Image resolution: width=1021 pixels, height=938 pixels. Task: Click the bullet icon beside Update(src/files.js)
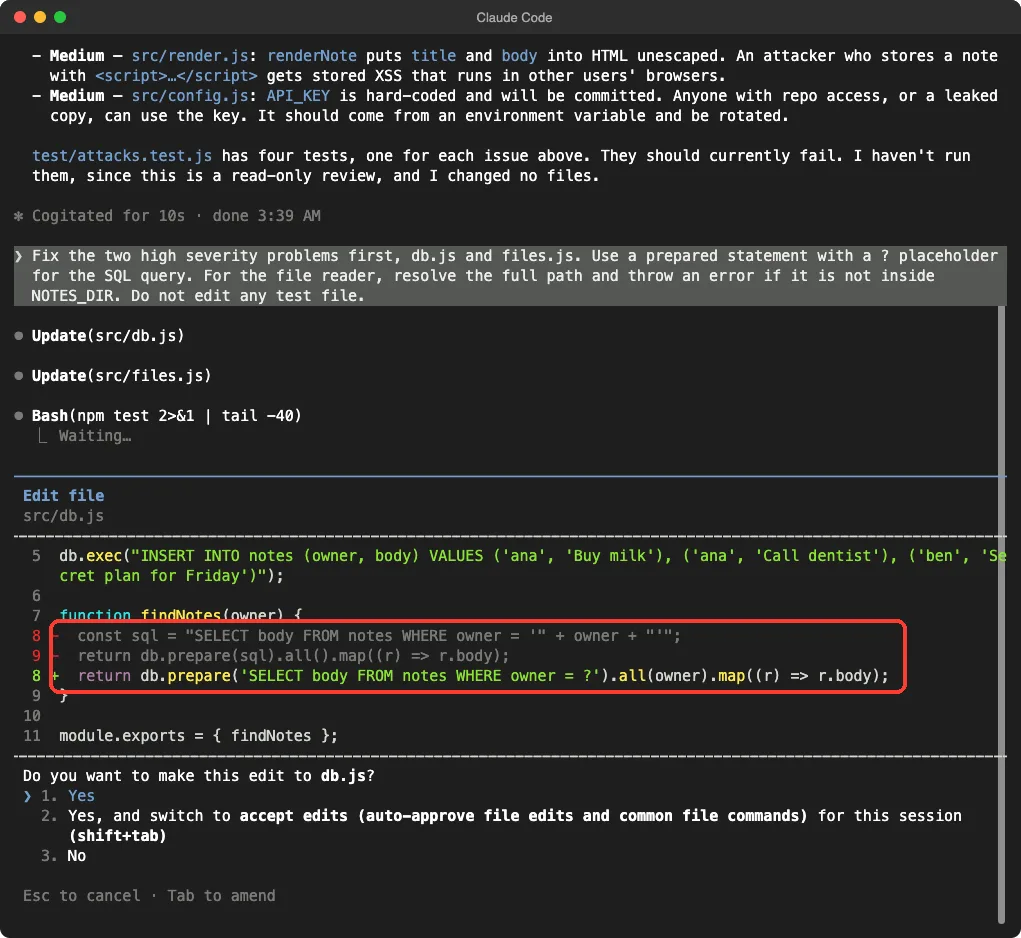(x=19, y=376)
